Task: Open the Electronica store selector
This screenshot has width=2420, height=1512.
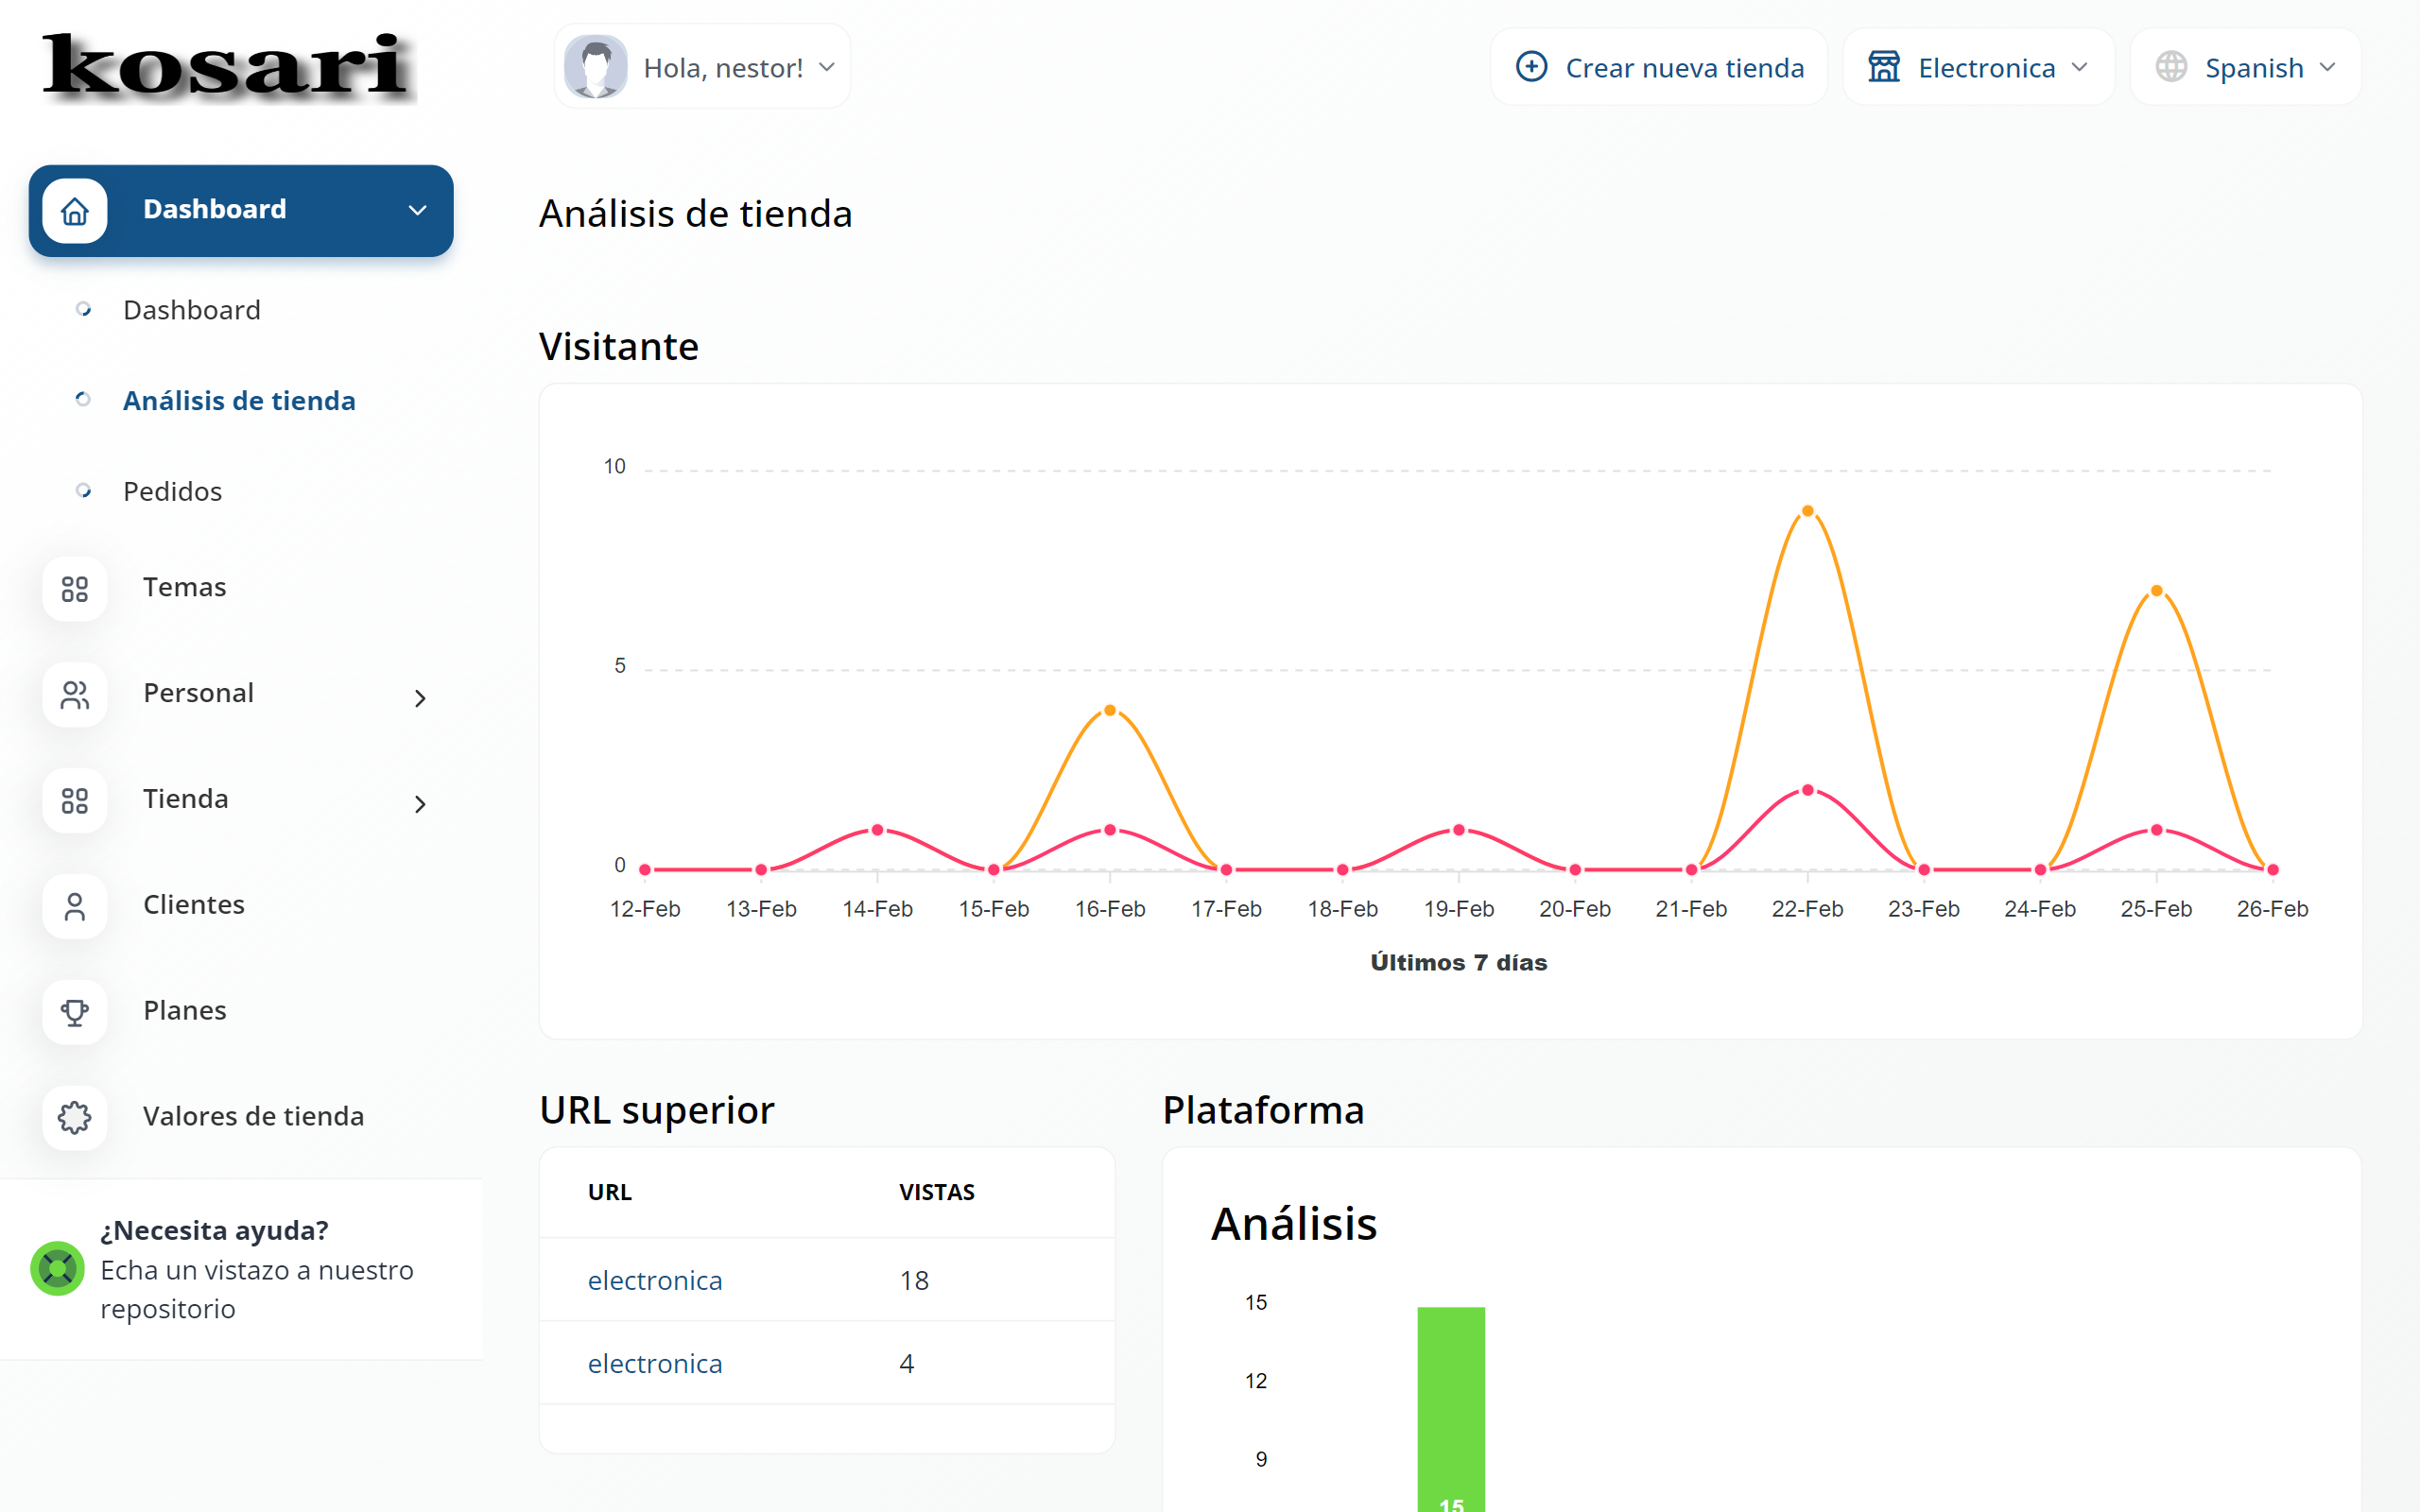Action: (1978, 67)
